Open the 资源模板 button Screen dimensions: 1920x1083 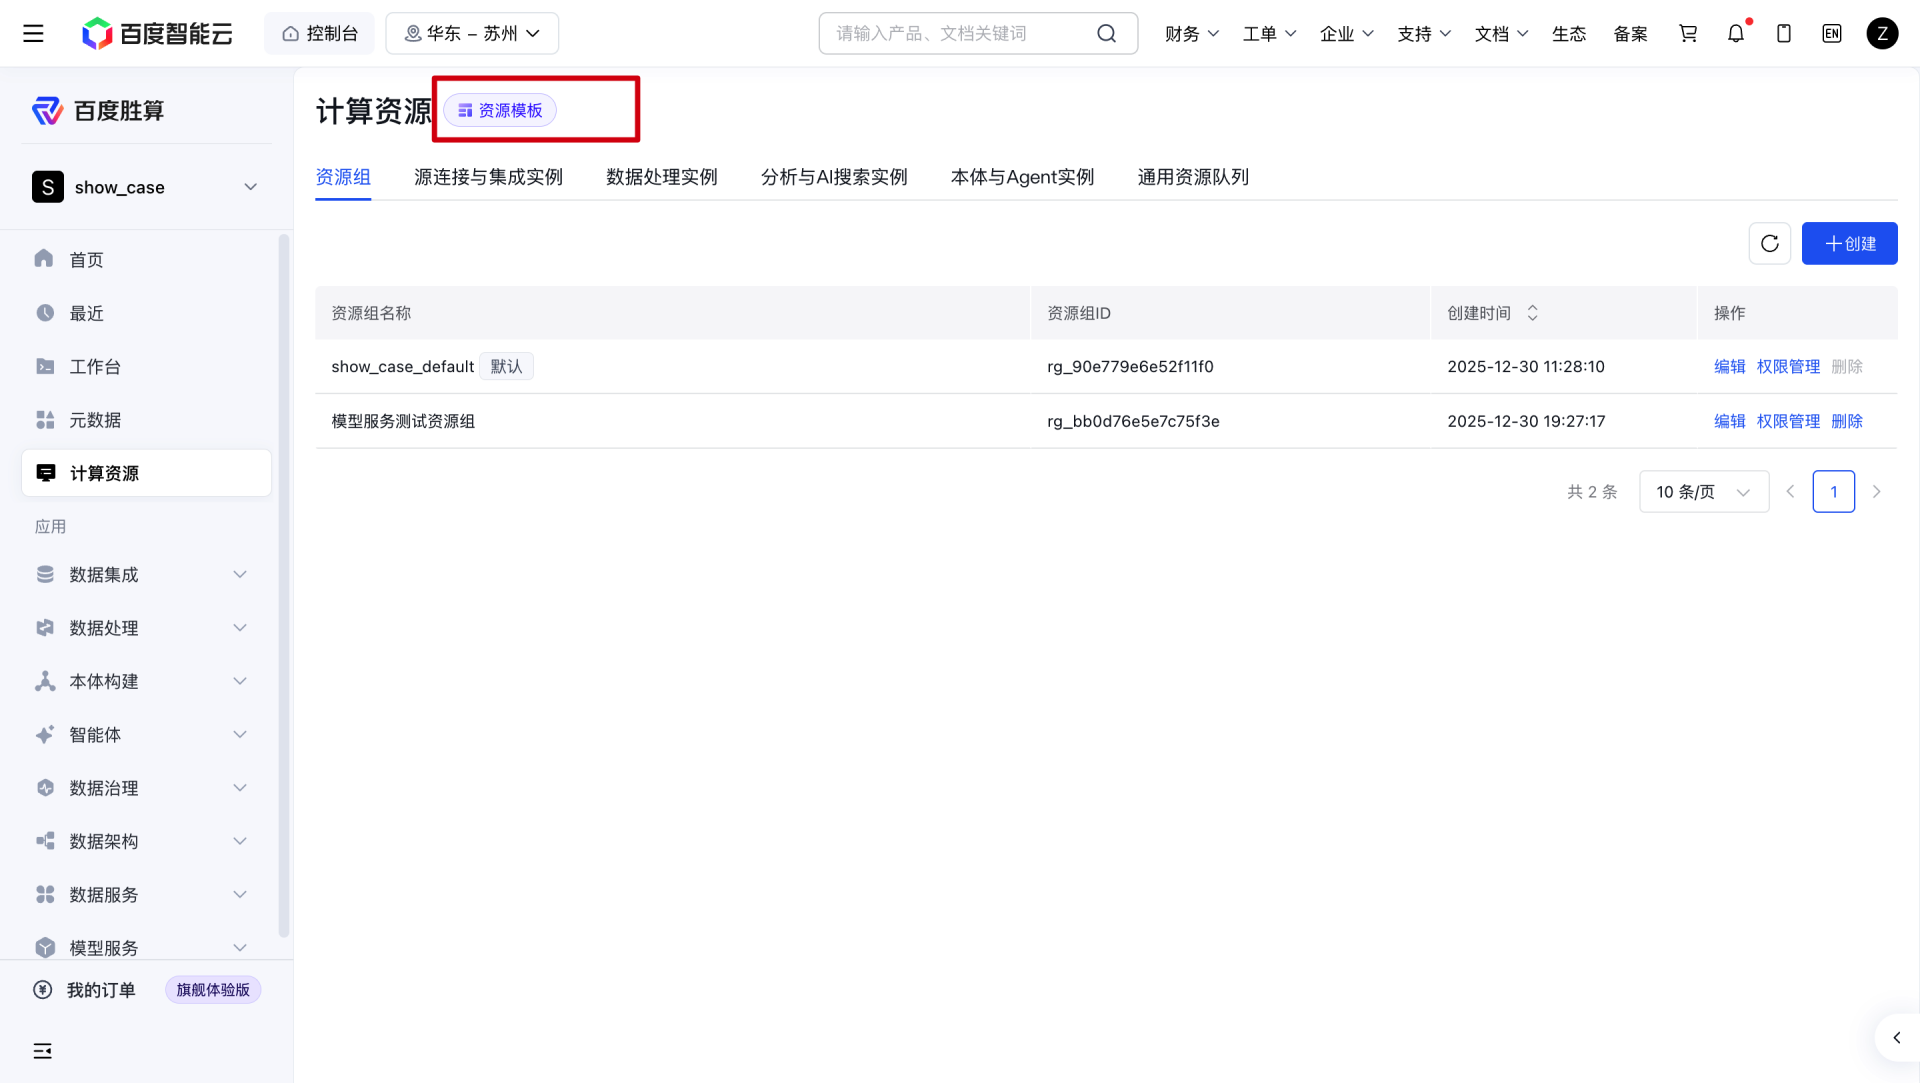(500, 110)
